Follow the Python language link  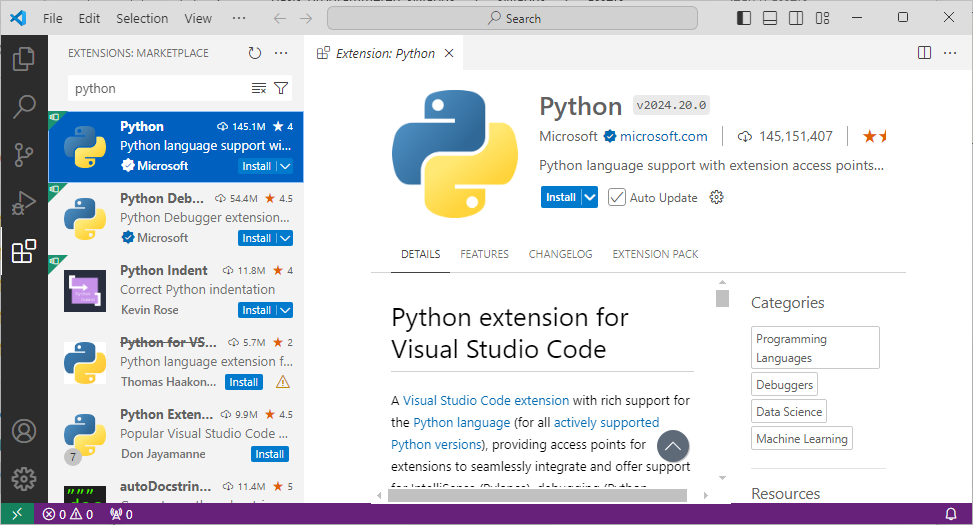[x=462, y=423]
